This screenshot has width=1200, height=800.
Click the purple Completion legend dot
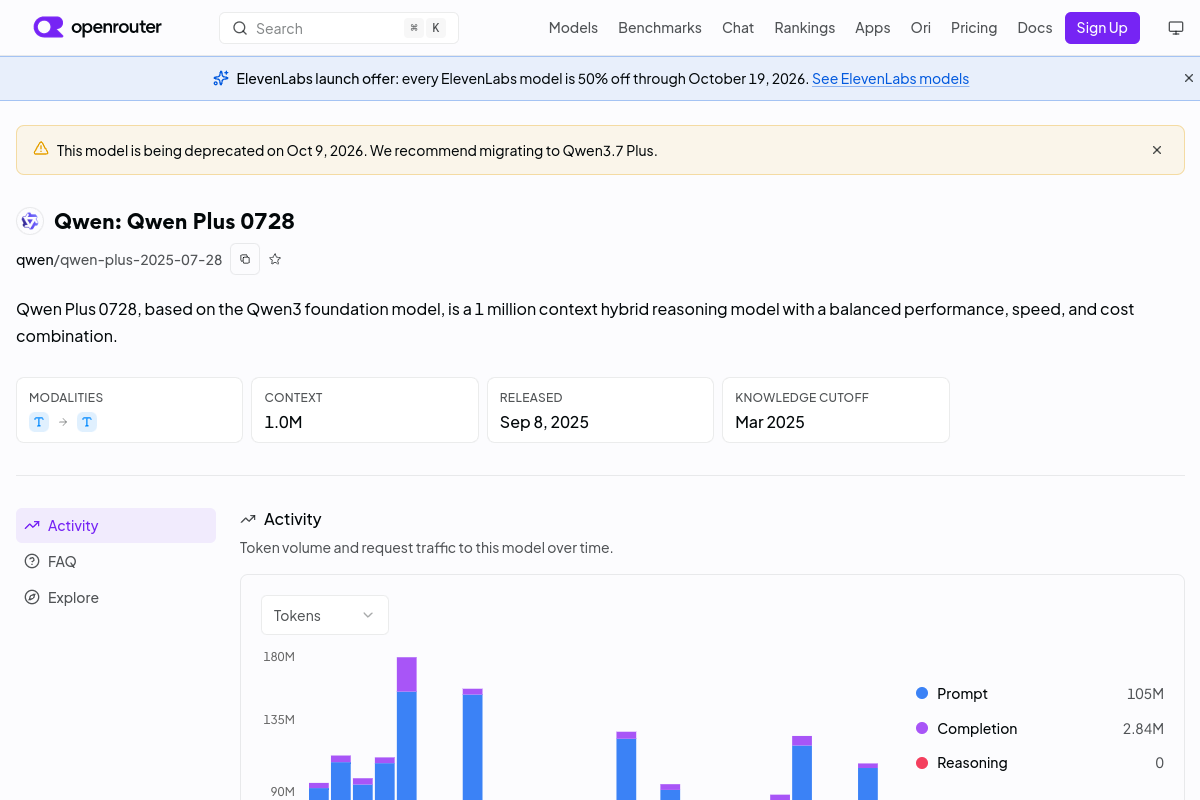pos(922,728)
